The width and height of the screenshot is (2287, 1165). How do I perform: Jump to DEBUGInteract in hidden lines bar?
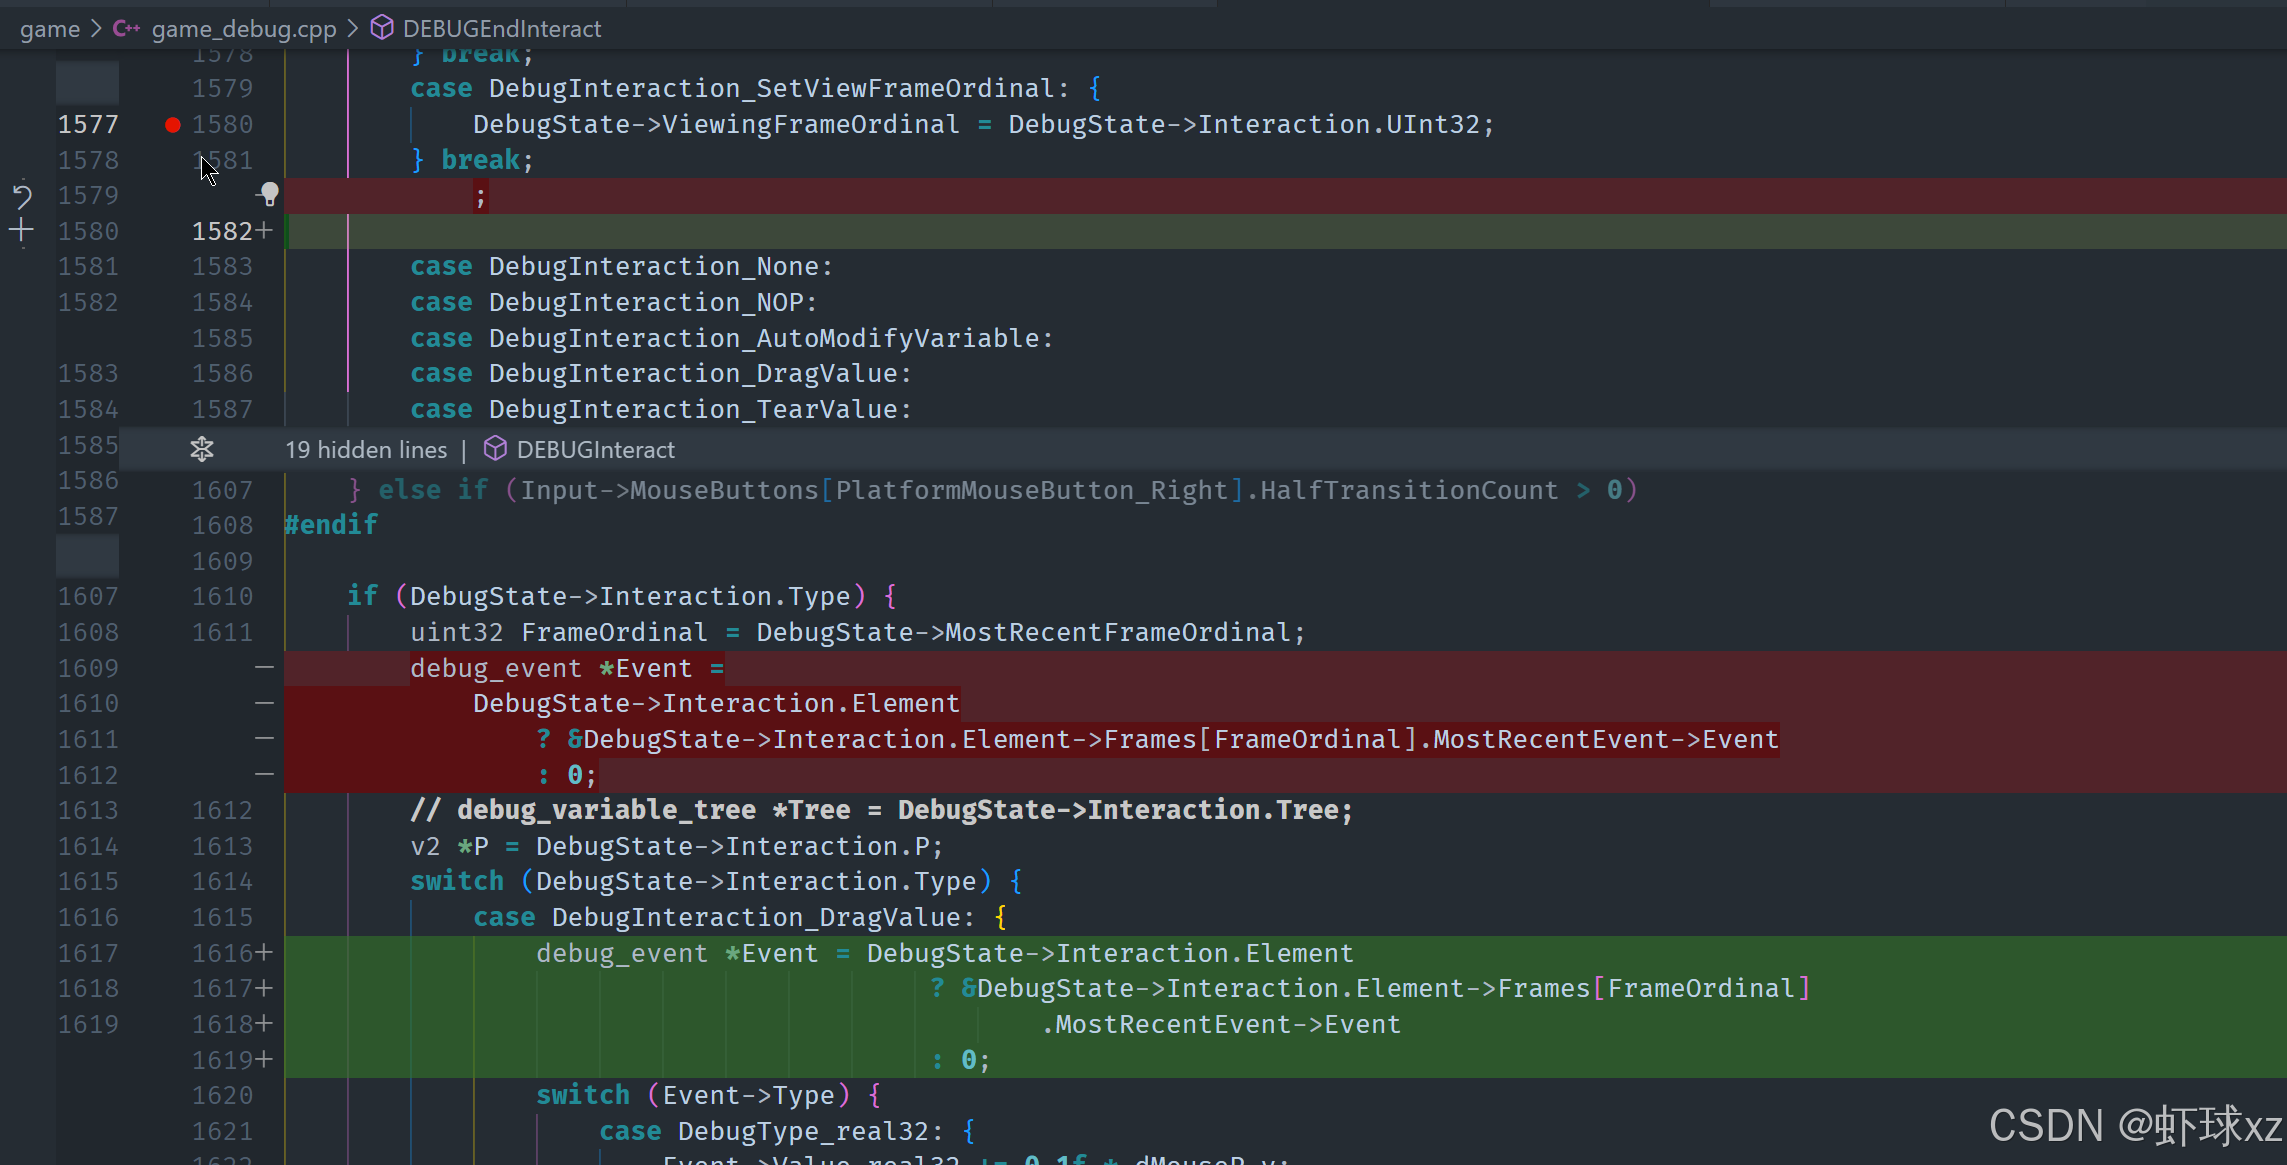tap(595, 450)
